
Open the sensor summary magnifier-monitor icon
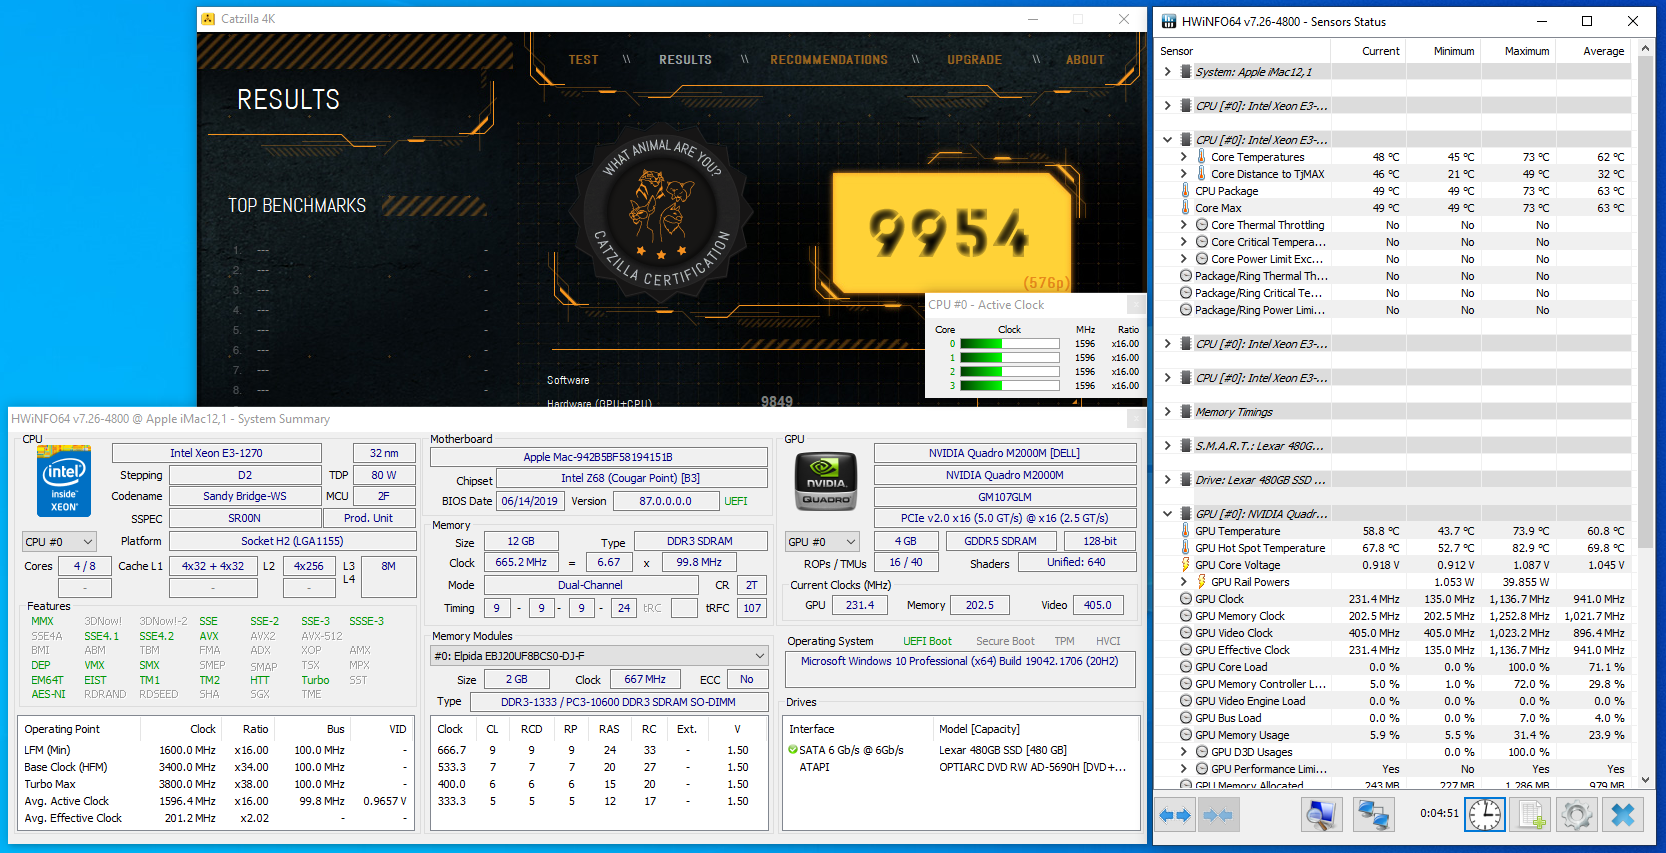1321,815
